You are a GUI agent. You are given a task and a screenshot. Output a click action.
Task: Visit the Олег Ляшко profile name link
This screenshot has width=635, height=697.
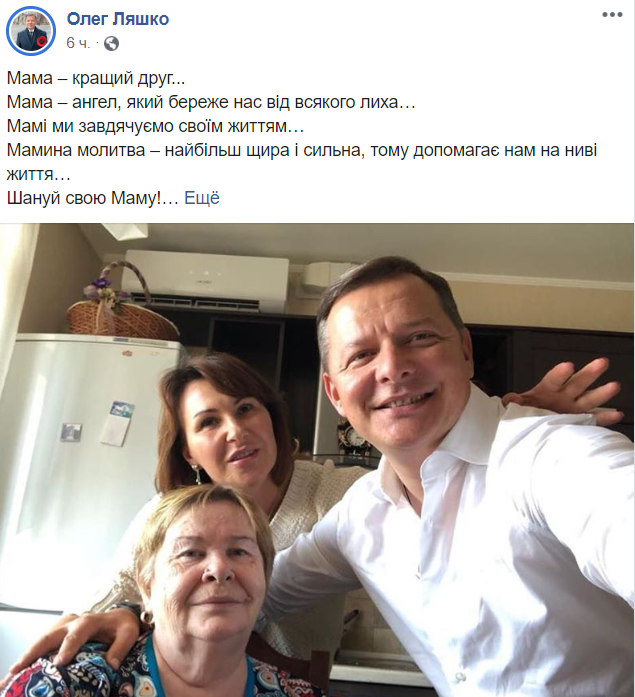pyautogui.click(x=118, y=19)
